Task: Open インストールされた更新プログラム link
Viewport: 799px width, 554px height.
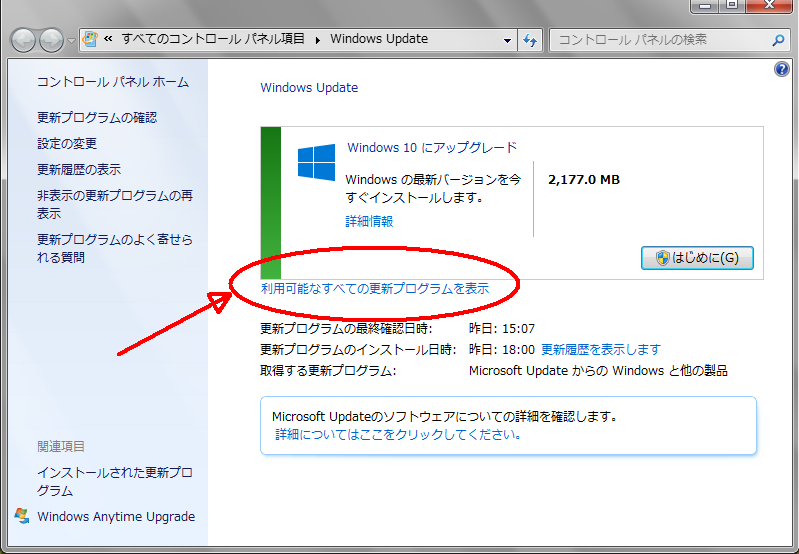Action: [x=115, y=482]
